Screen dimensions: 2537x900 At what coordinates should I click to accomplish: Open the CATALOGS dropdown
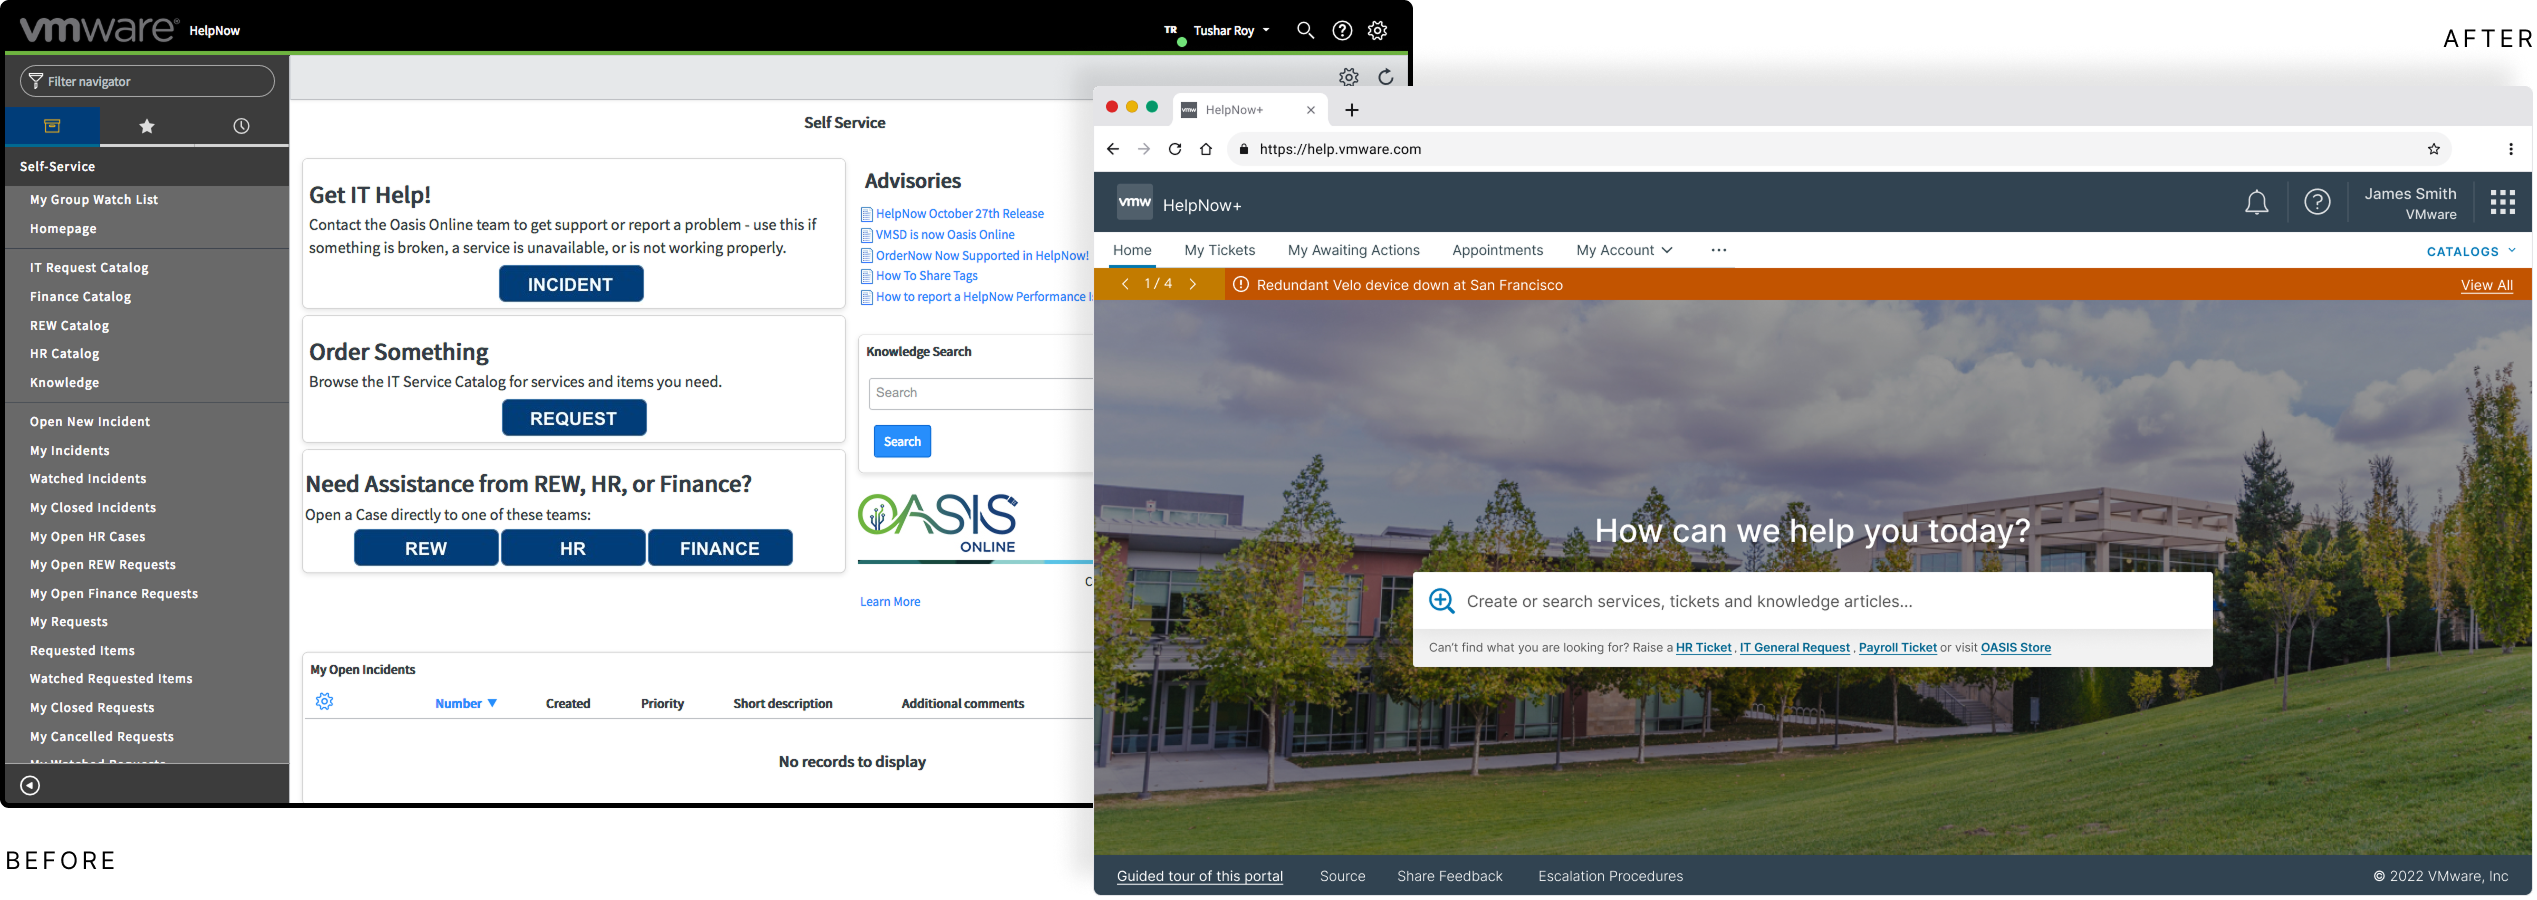click(2470, 251)
